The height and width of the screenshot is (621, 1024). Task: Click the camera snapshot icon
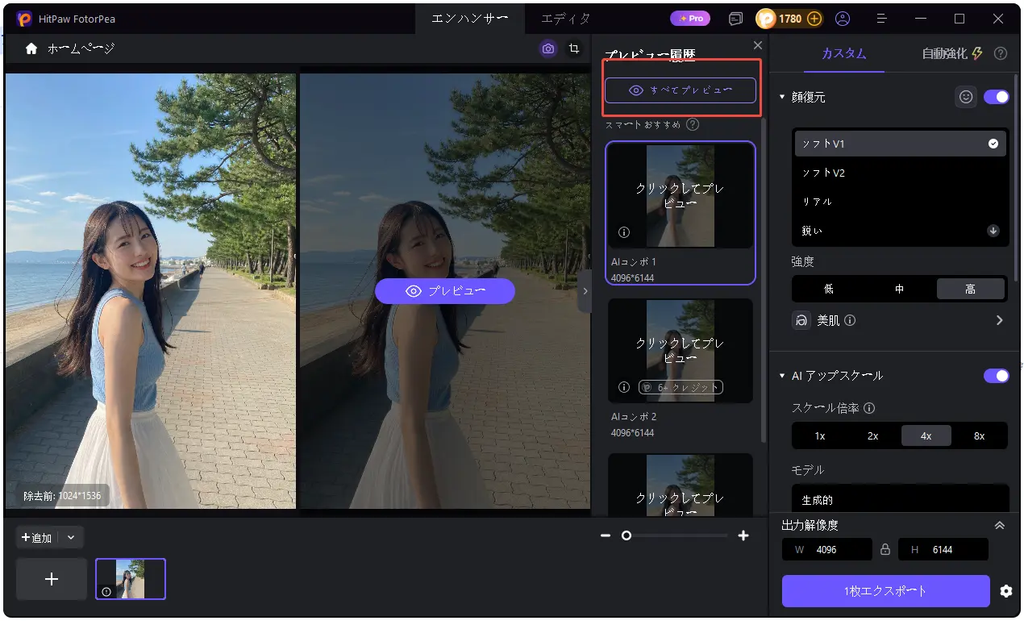click(548, 49)
